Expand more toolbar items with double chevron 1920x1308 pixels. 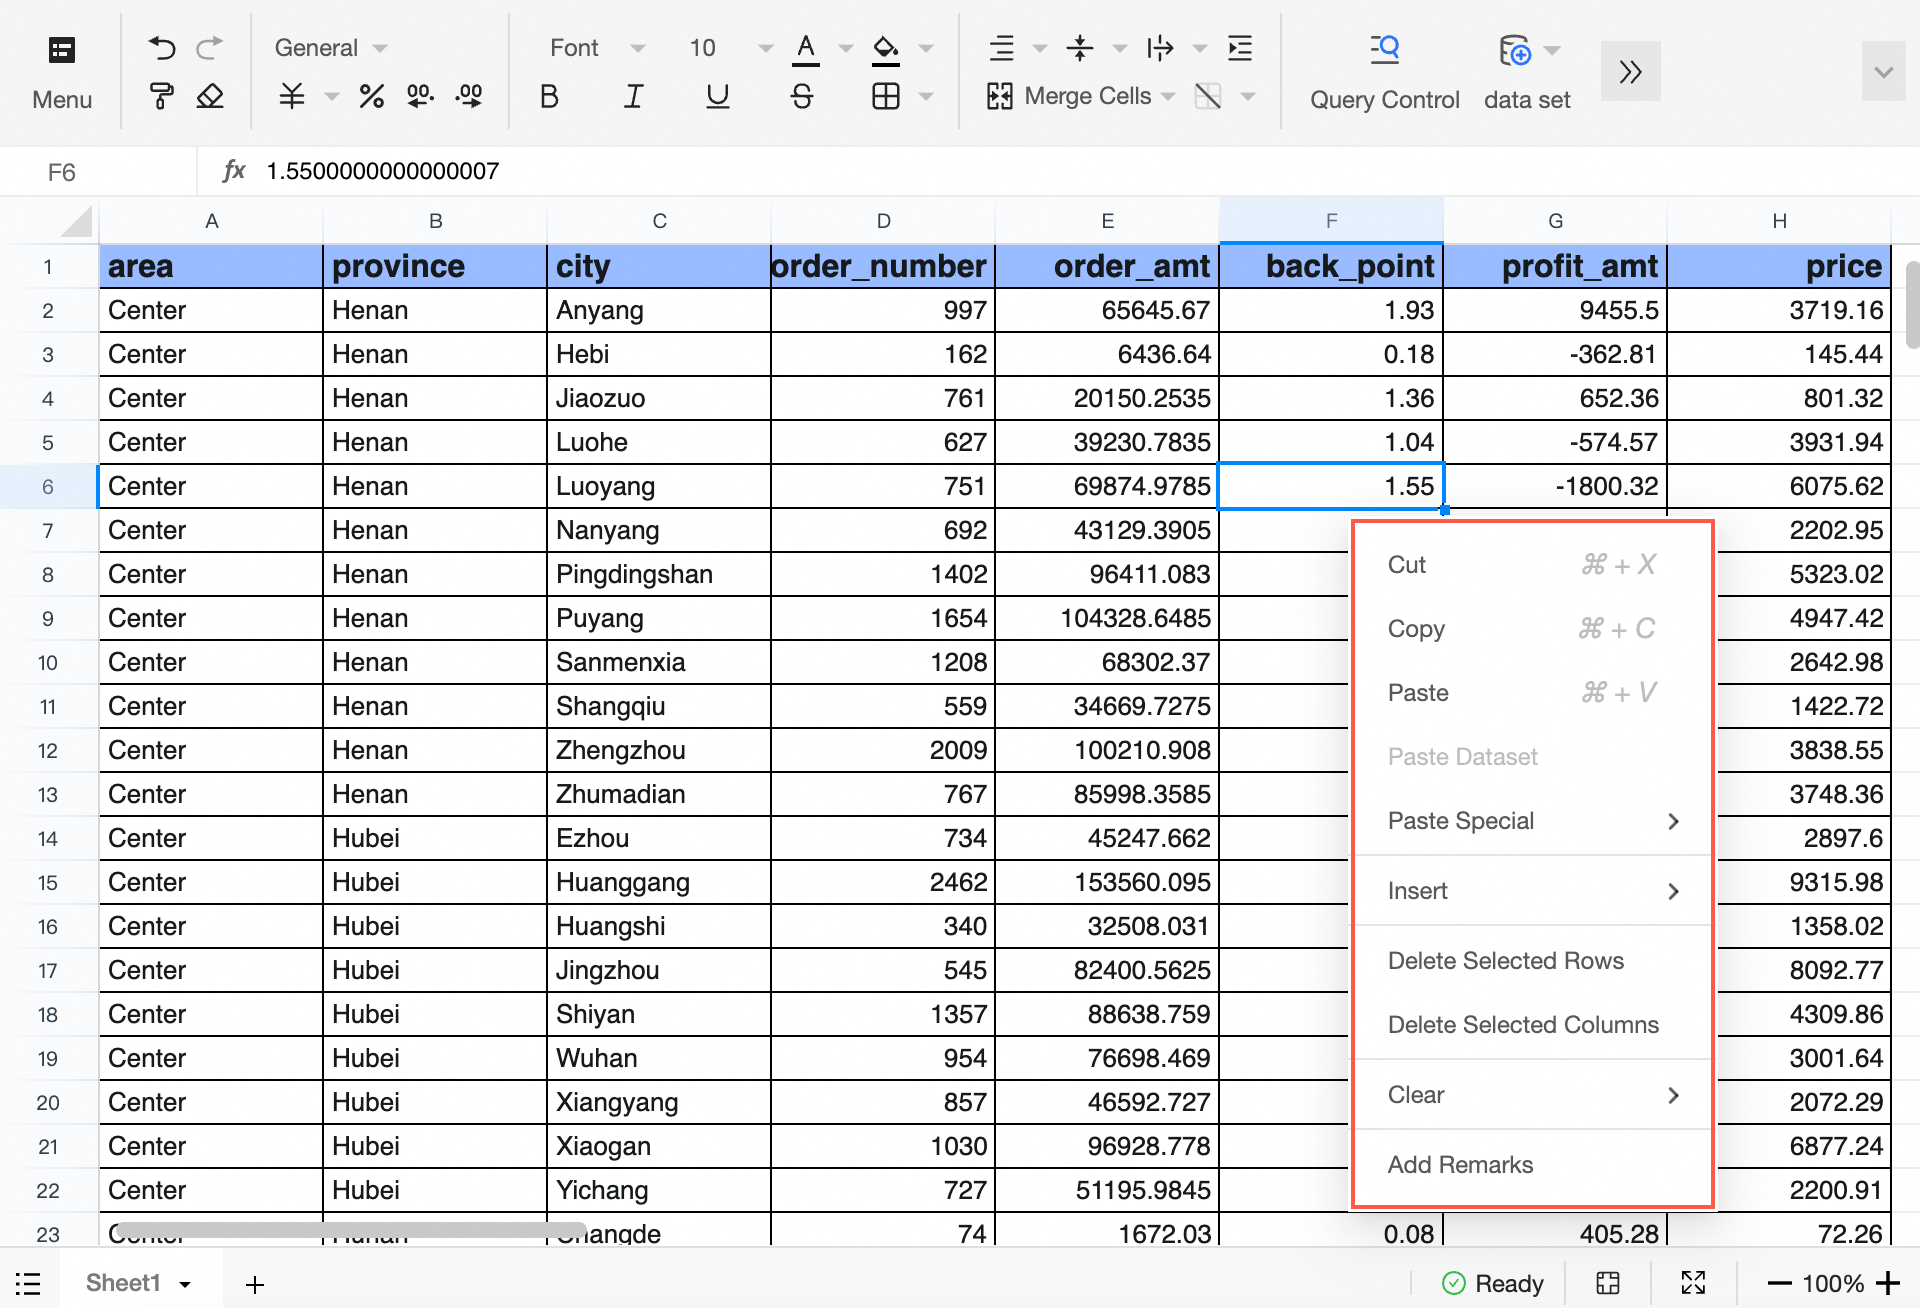(1631, 72)
